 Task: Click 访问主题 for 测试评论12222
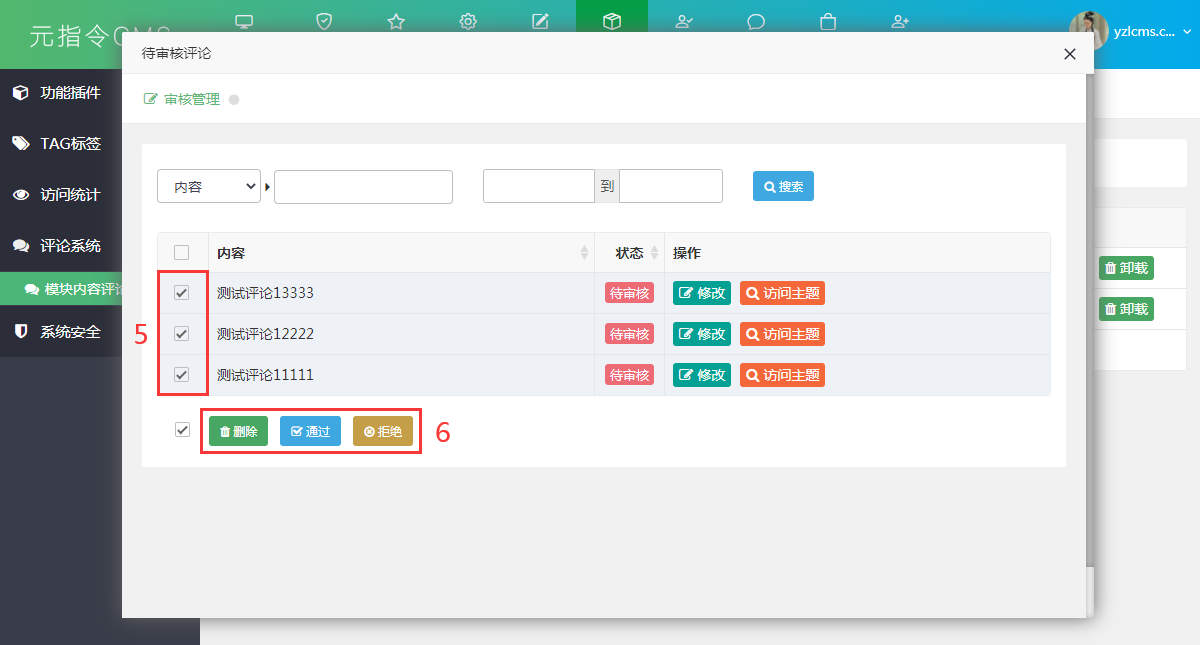tap(782, 334)
